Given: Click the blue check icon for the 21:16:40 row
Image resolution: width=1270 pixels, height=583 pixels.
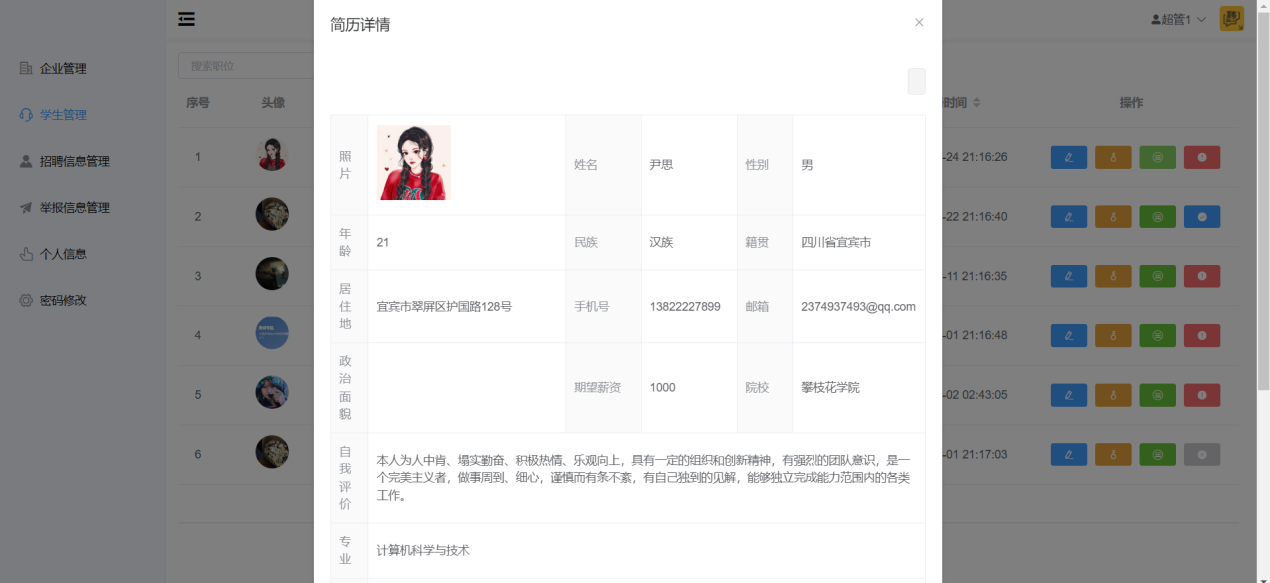Looking at the screenshot, I should tap(1202, 216).
